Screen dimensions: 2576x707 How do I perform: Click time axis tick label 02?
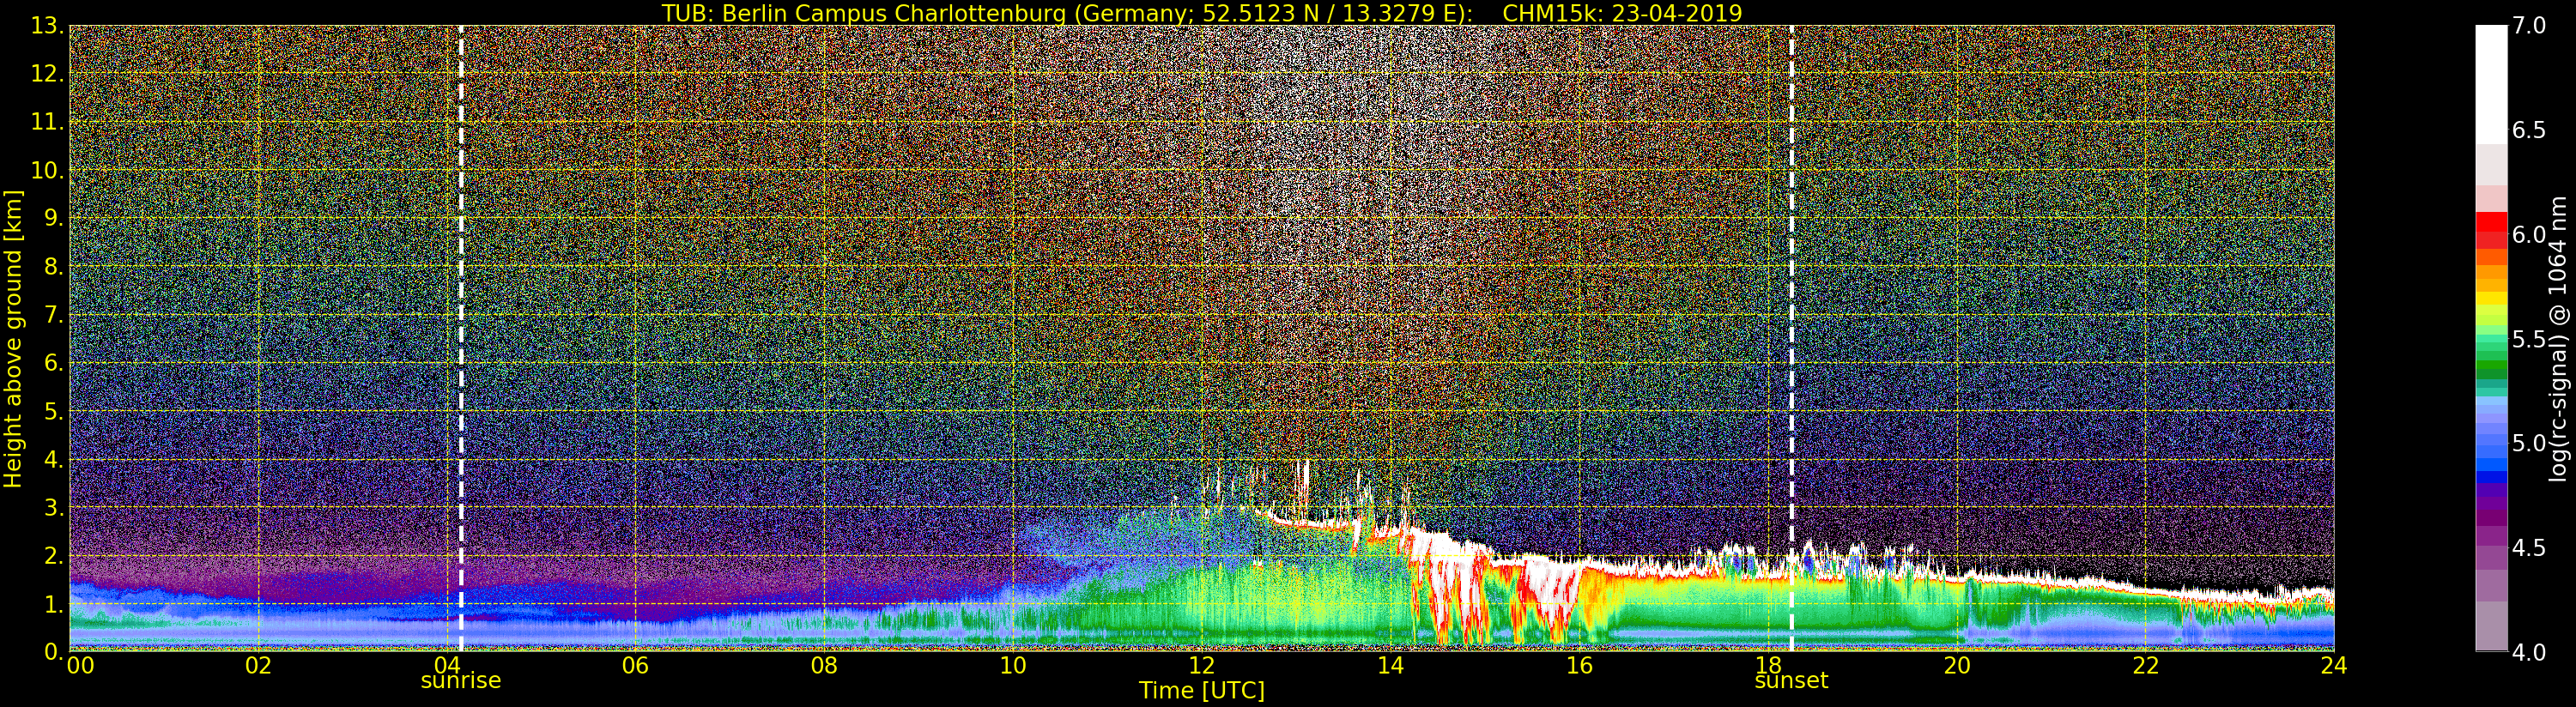click(x=258, y=666)
